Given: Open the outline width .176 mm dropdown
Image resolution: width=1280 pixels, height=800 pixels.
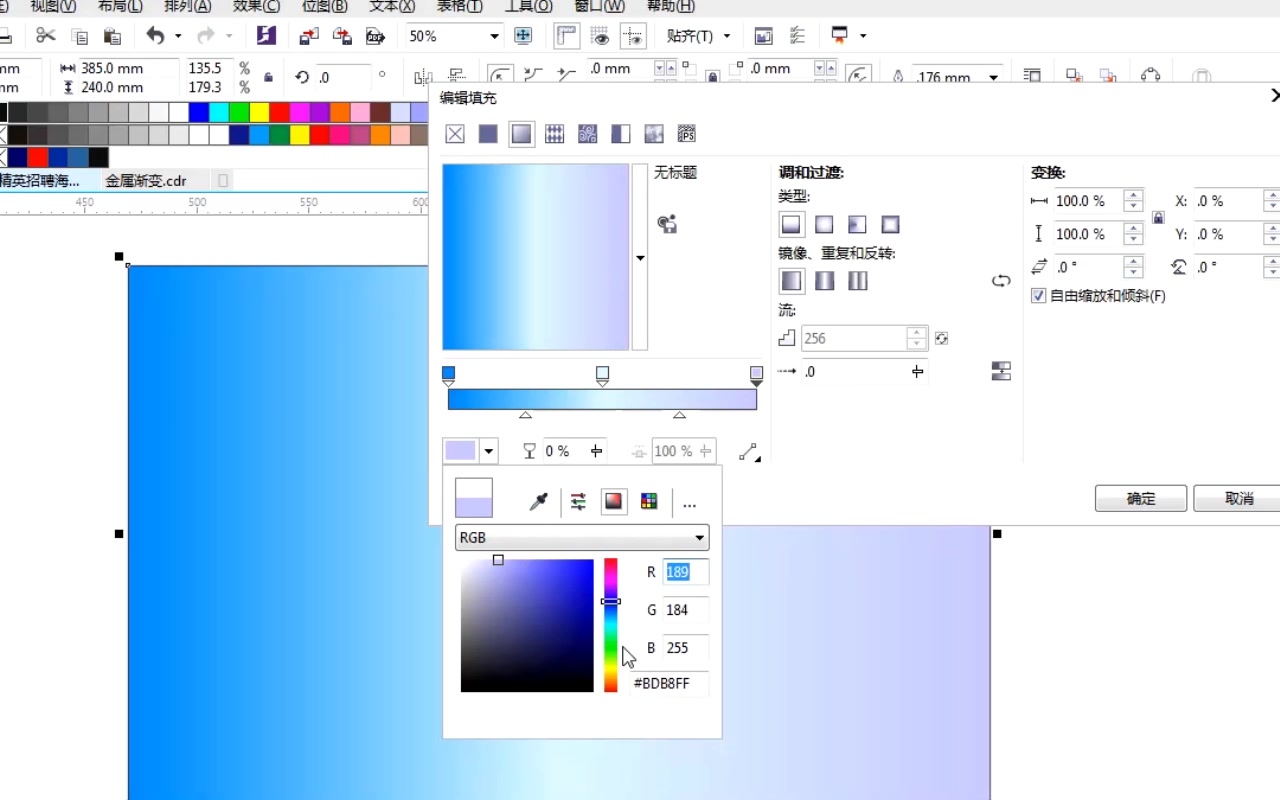Looking at the screenshot, I should [993, 77].
